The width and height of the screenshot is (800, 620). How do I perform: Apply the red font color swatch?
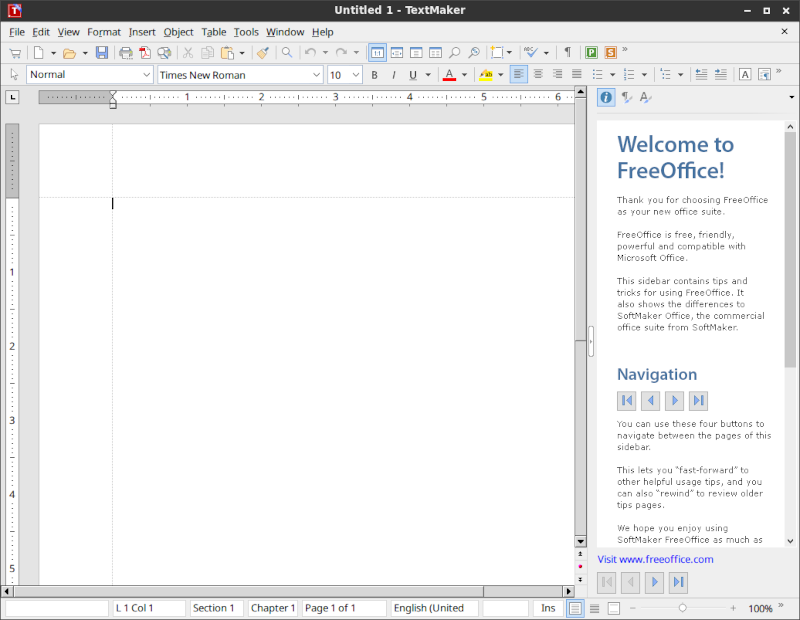pyautogui.click(x=449, y=75)
